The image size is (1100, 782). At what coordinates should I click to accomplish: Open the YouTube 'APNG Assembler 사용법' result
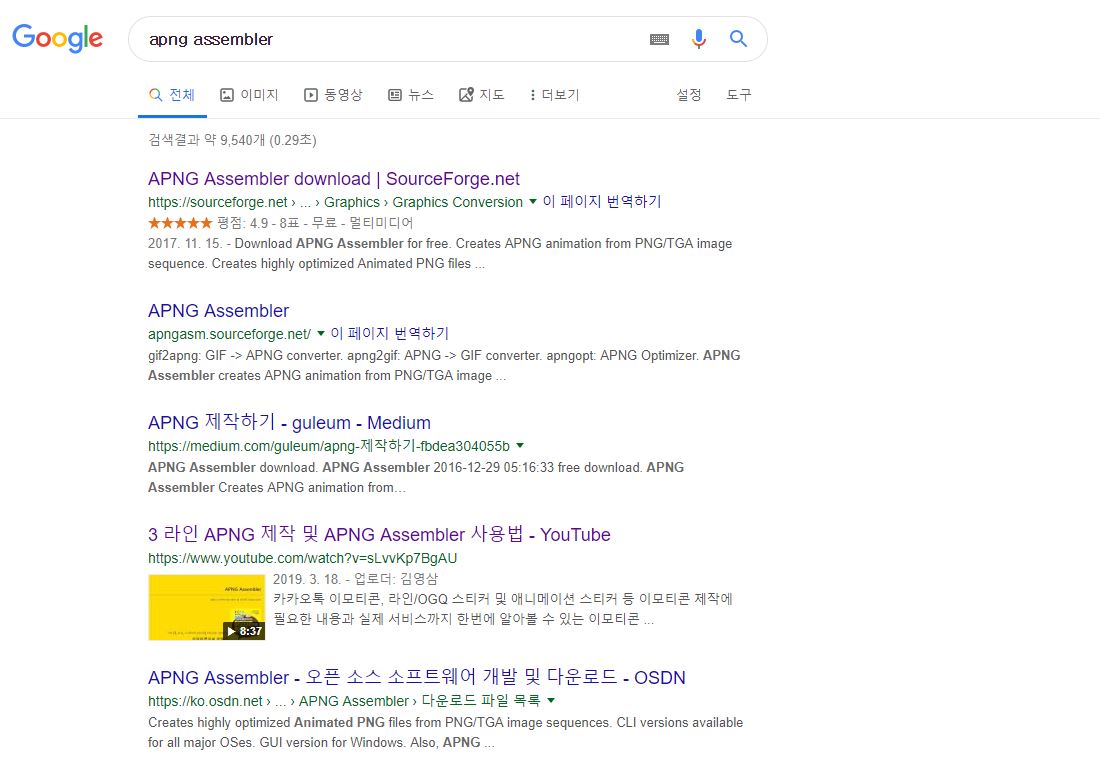point(379,534)
